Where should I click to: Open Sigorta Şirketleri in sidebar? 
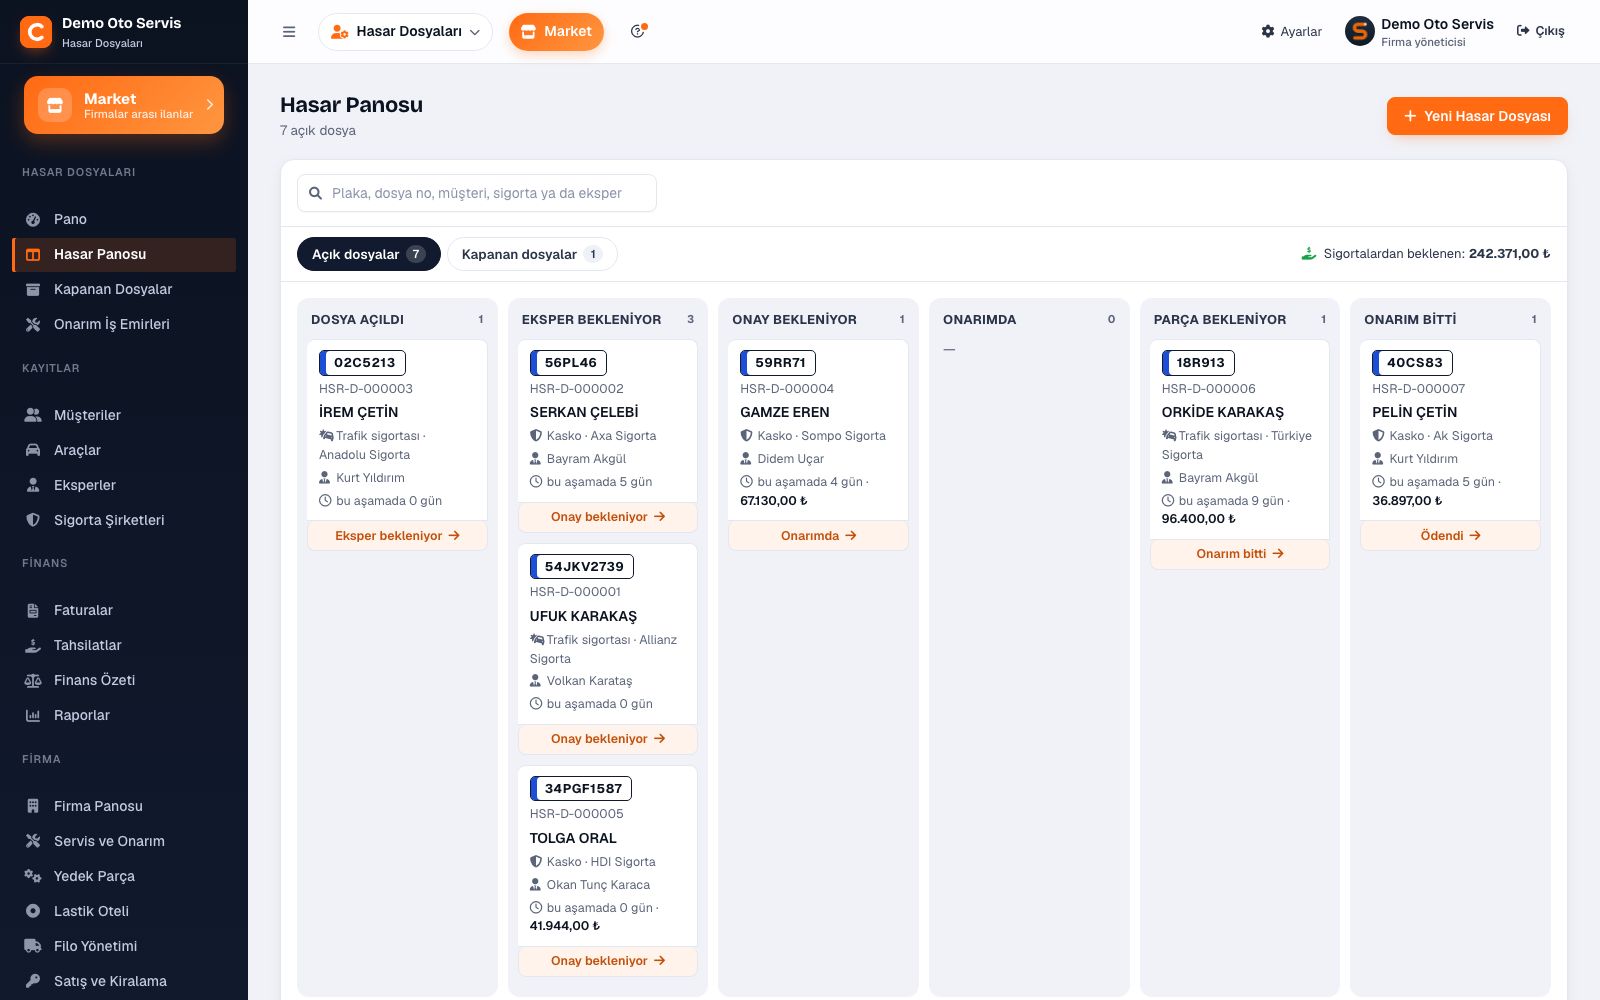pos(124,520)
